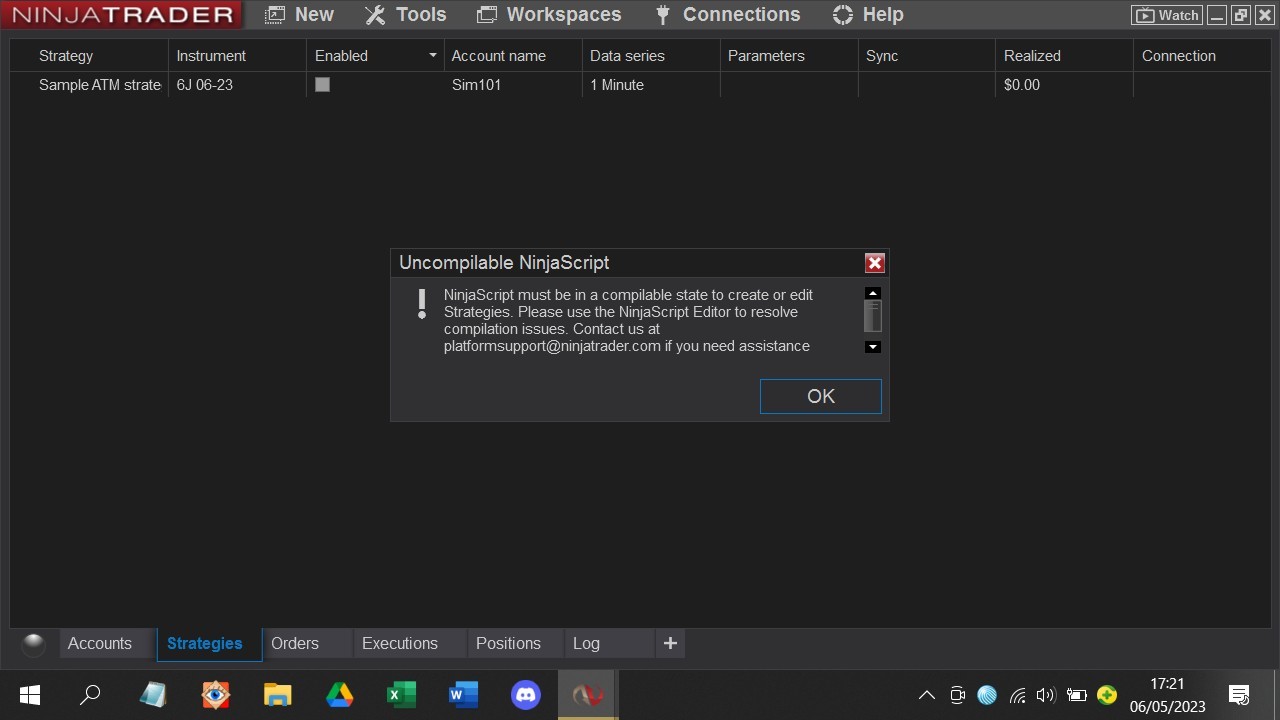This screenshot has height=720, width=1280.
Task: Click the NinjaTrader logo
Action: [x=122, y=15]
